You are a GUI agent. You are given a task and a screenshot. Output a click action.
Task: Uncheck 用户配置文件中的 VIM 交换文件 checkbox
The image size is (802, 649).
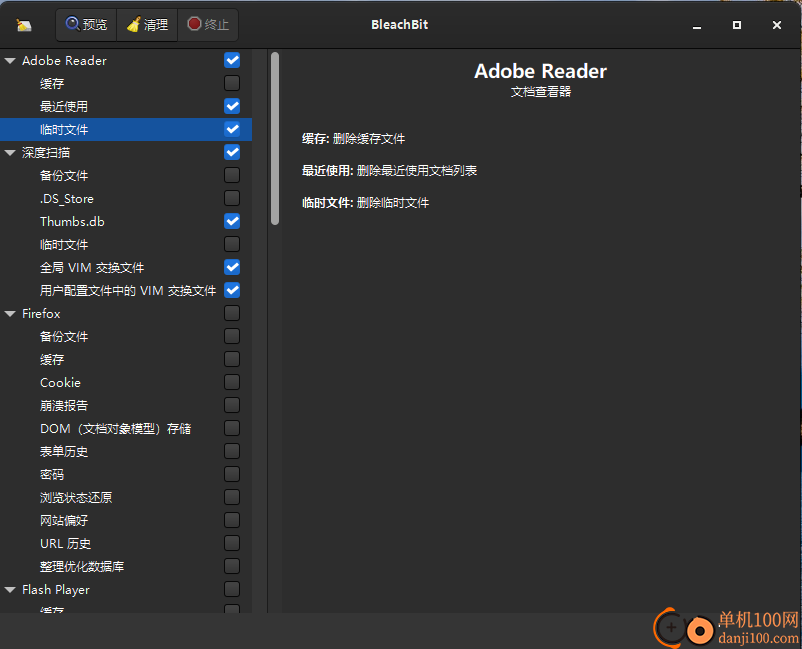pos(232,290)
